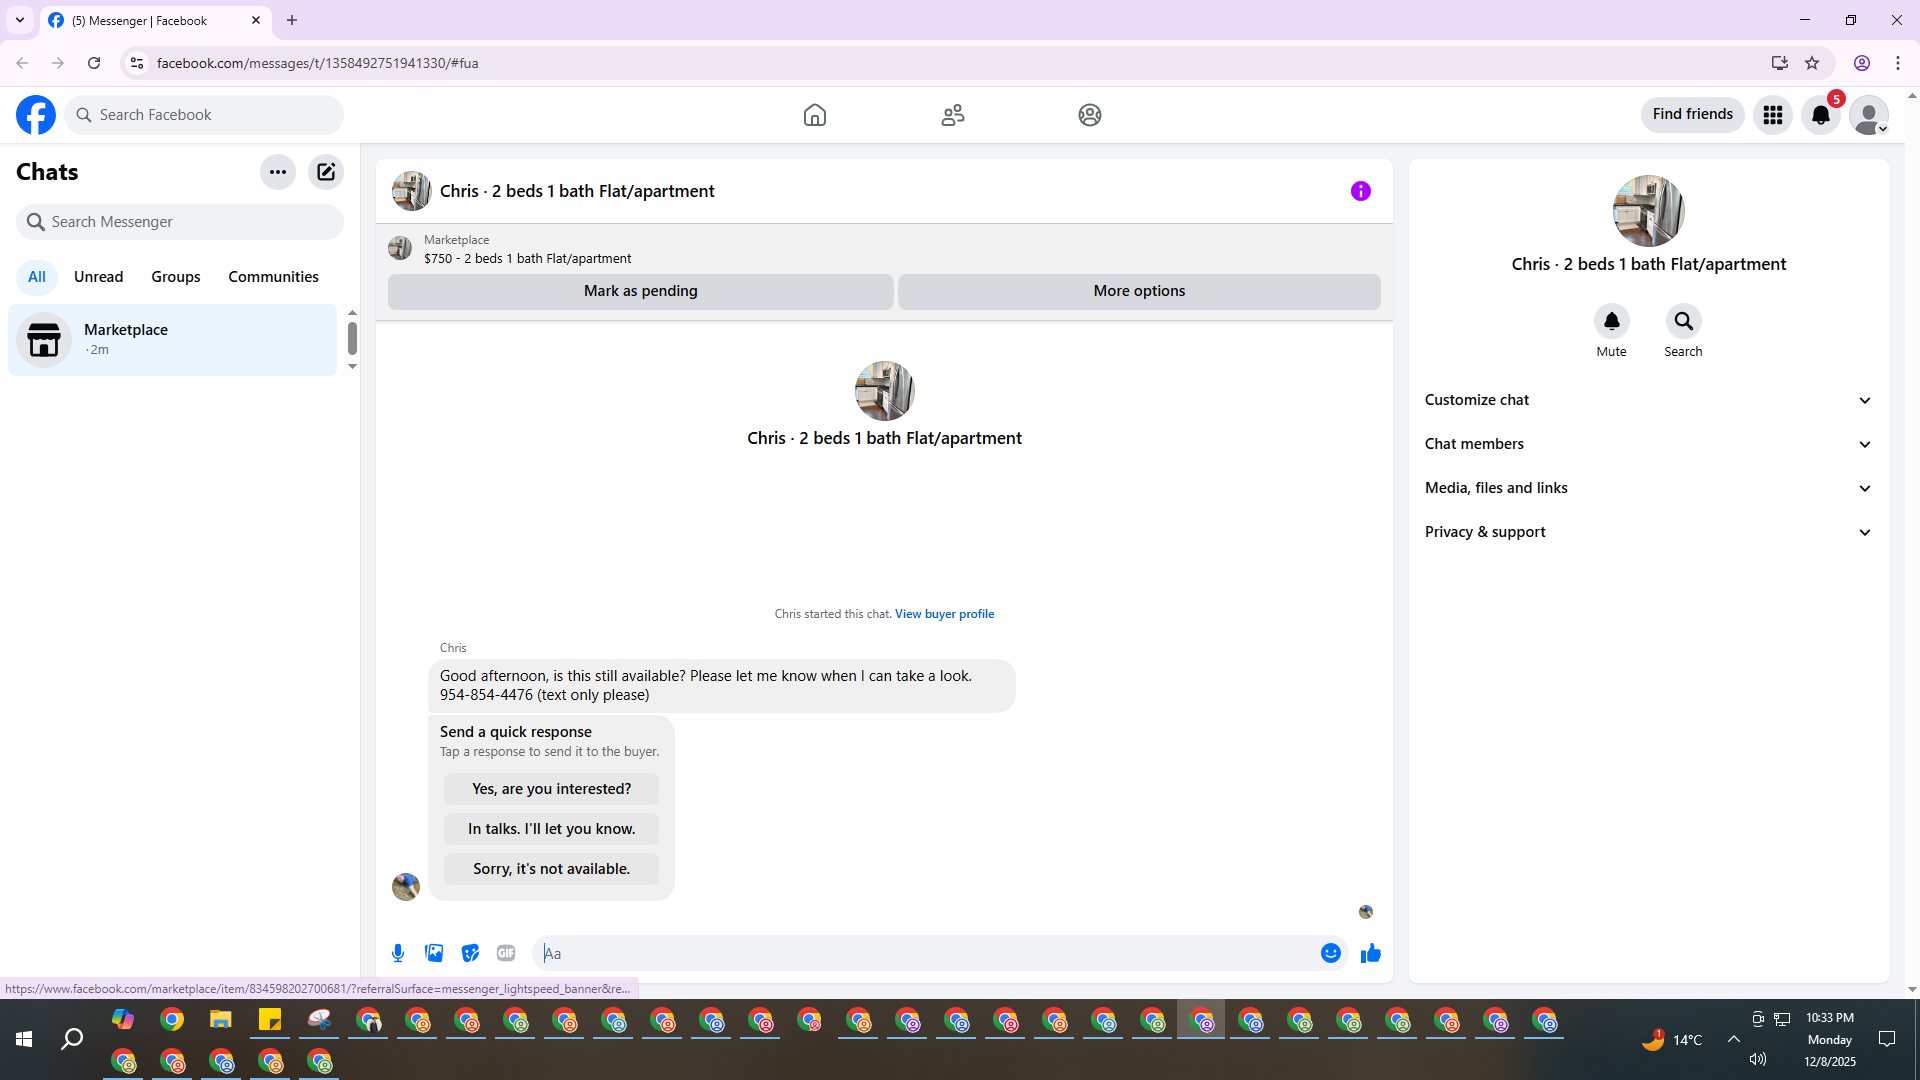Image resolution: width=1920 pixels, height=1080 pixels.
Task: Select the Groups chats filter
Action: (176, 277)
